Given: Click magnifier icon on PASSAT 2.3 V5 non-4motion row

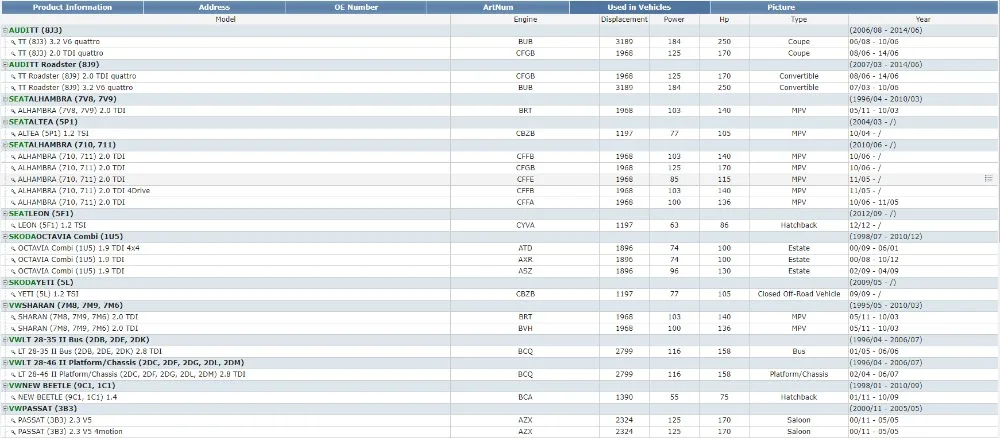Looking at the screenshot, I should 13,420.
